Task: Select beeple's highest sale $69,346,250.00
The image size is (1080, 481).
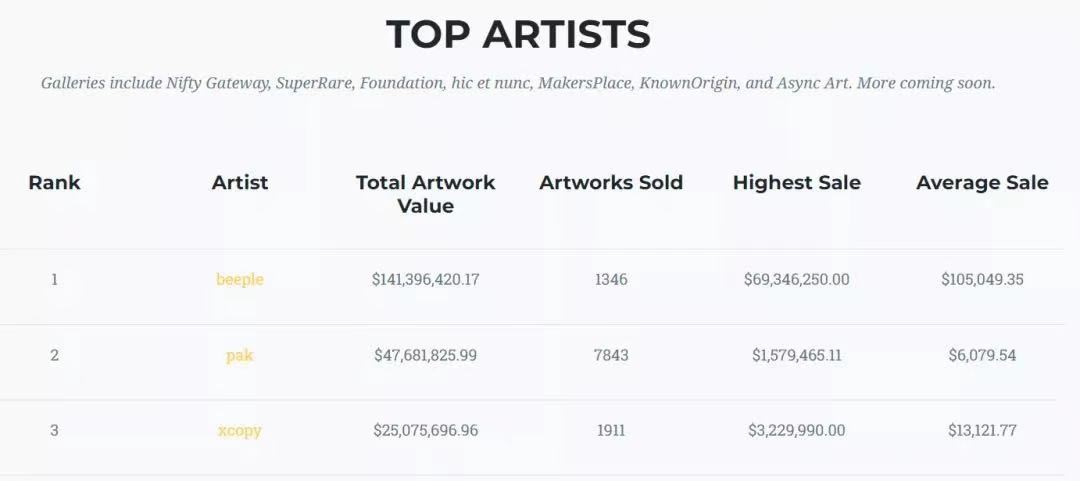Action: pos(797,280)
